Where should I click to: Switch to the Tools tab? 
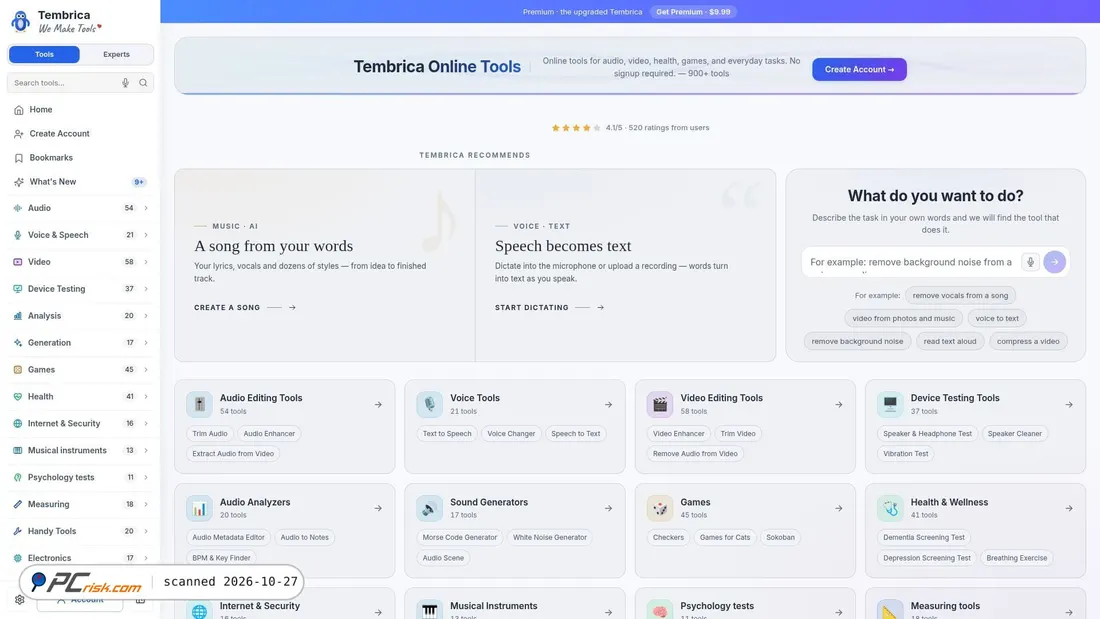click(44, 54)
